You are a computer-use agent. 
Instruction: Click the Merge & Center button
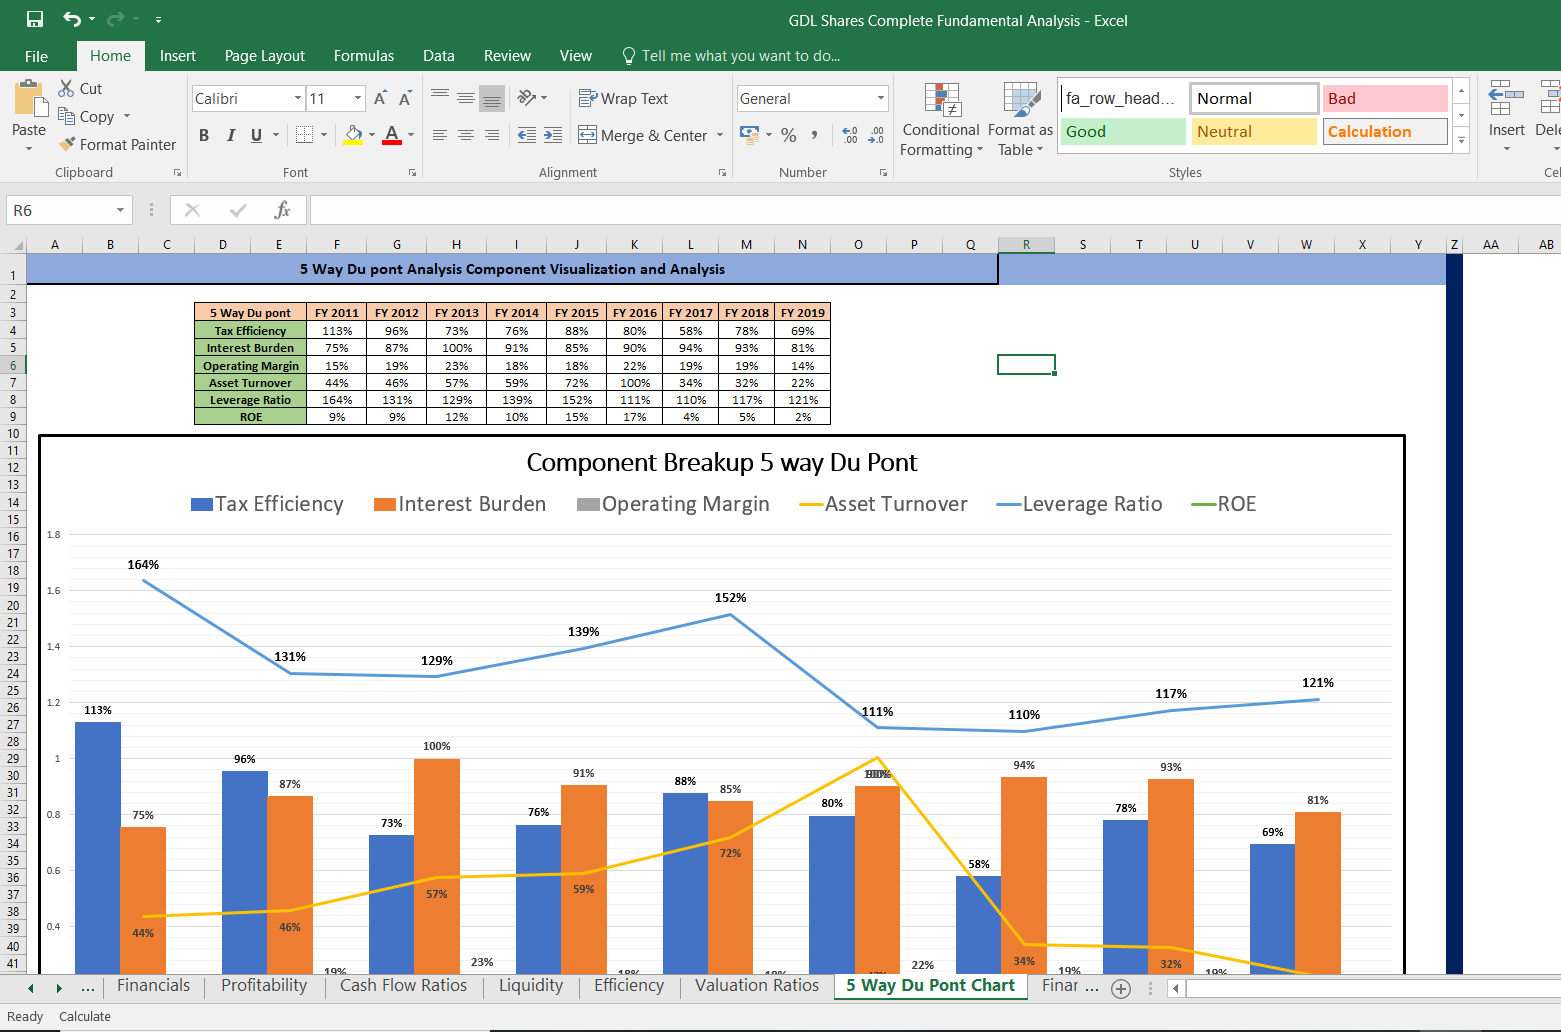click(643, 135)
